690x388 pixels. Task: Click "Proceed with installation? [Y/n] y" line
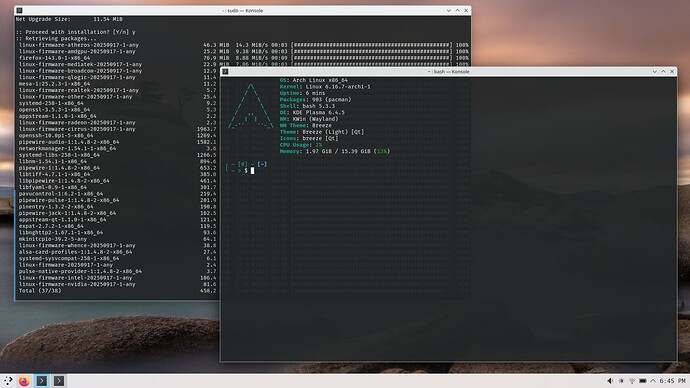point(76,32)
